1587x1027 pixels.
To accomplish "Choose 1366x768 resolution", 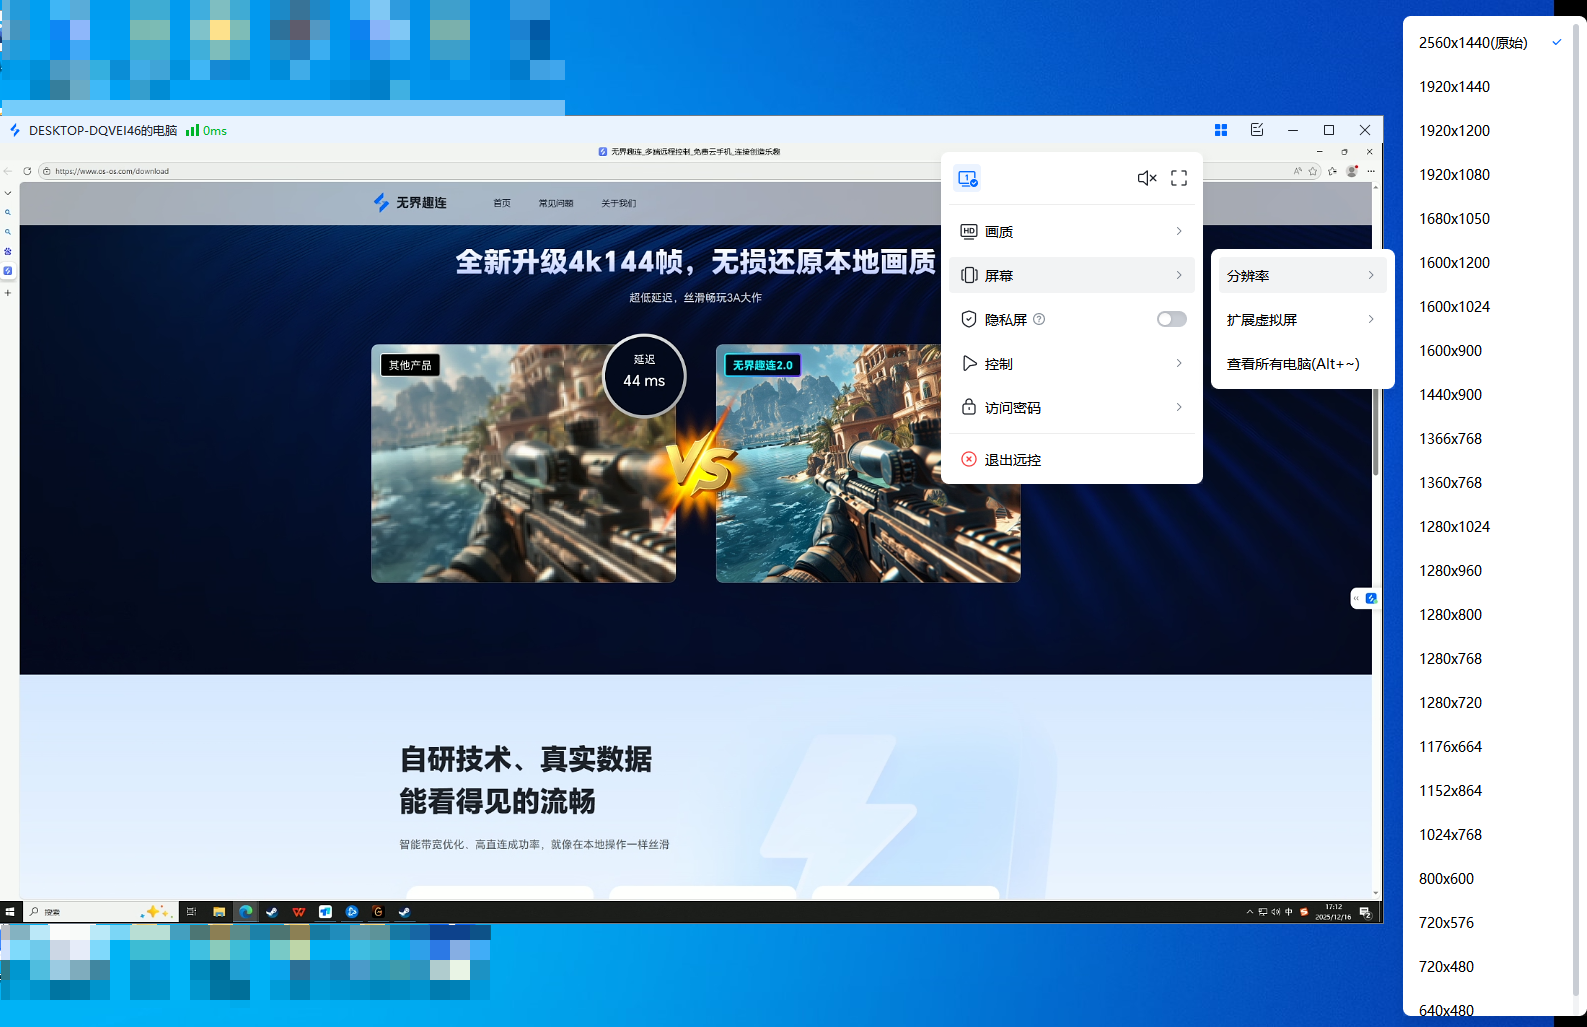I will point(1489,438).
